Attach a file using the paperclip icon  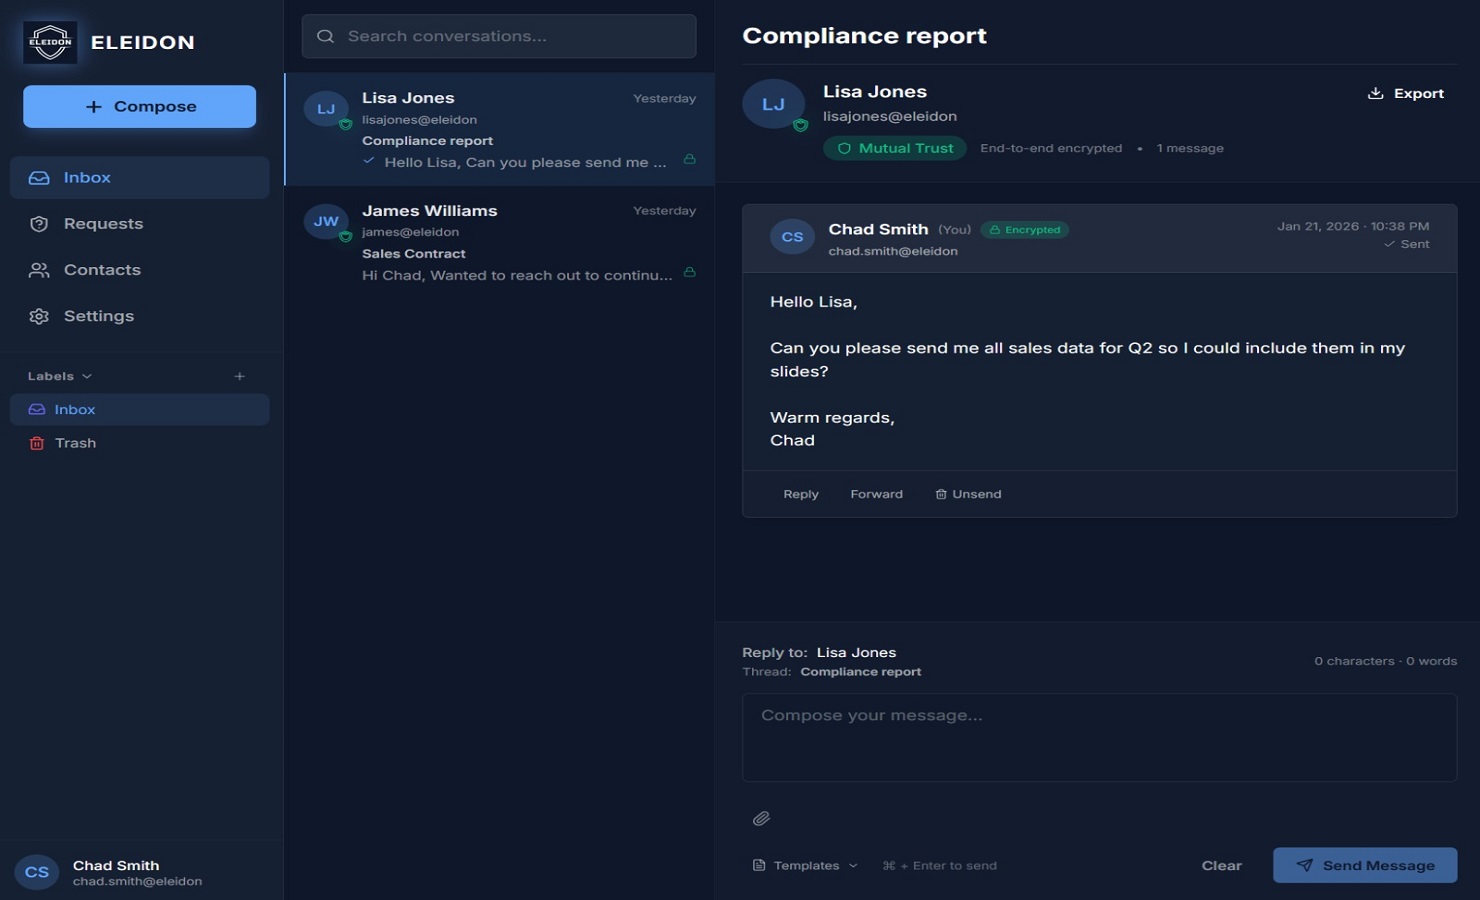coord(761,818)
